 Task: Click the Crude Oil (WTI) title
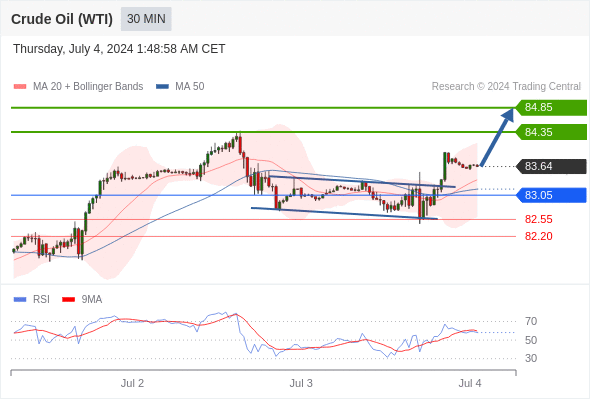62,19
